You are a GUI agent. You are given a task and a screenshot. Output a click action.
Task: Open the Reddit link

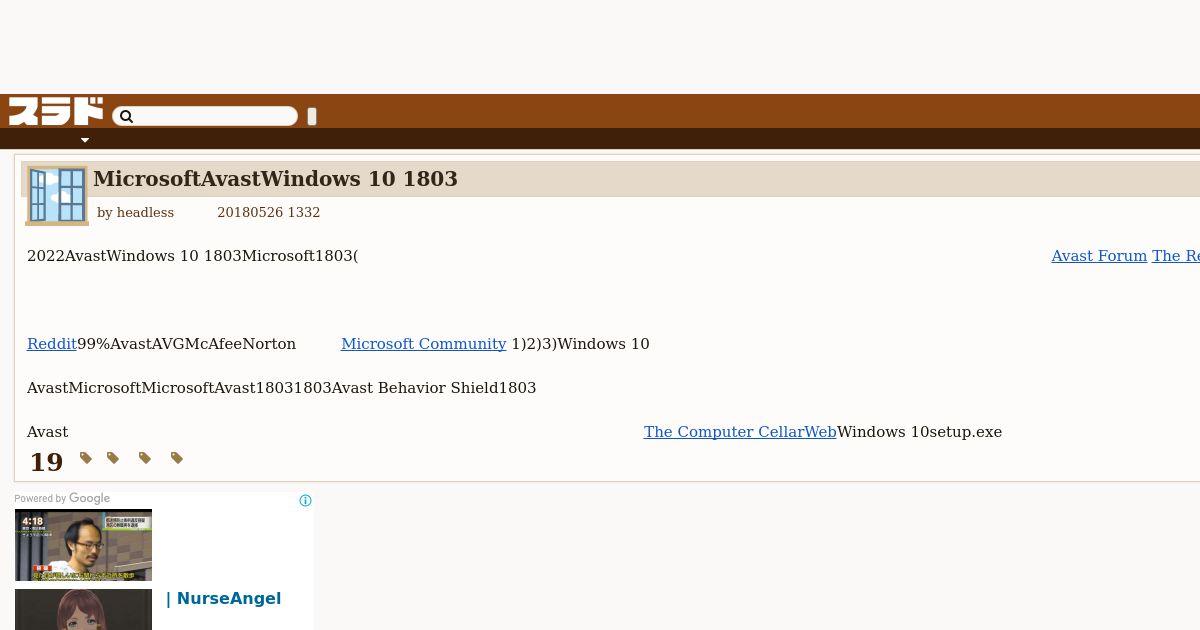pyautogui.click(x=52, y=344)
